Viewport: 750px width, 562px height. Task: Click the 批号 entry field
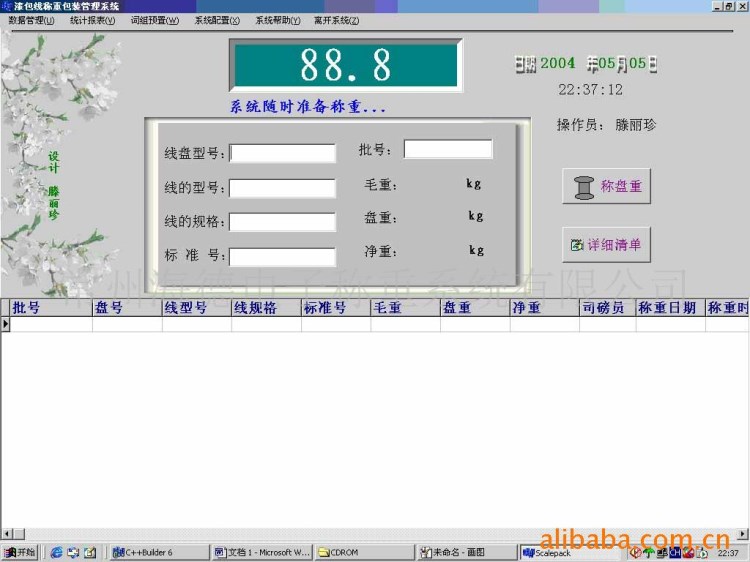click(x=448, y=149)
